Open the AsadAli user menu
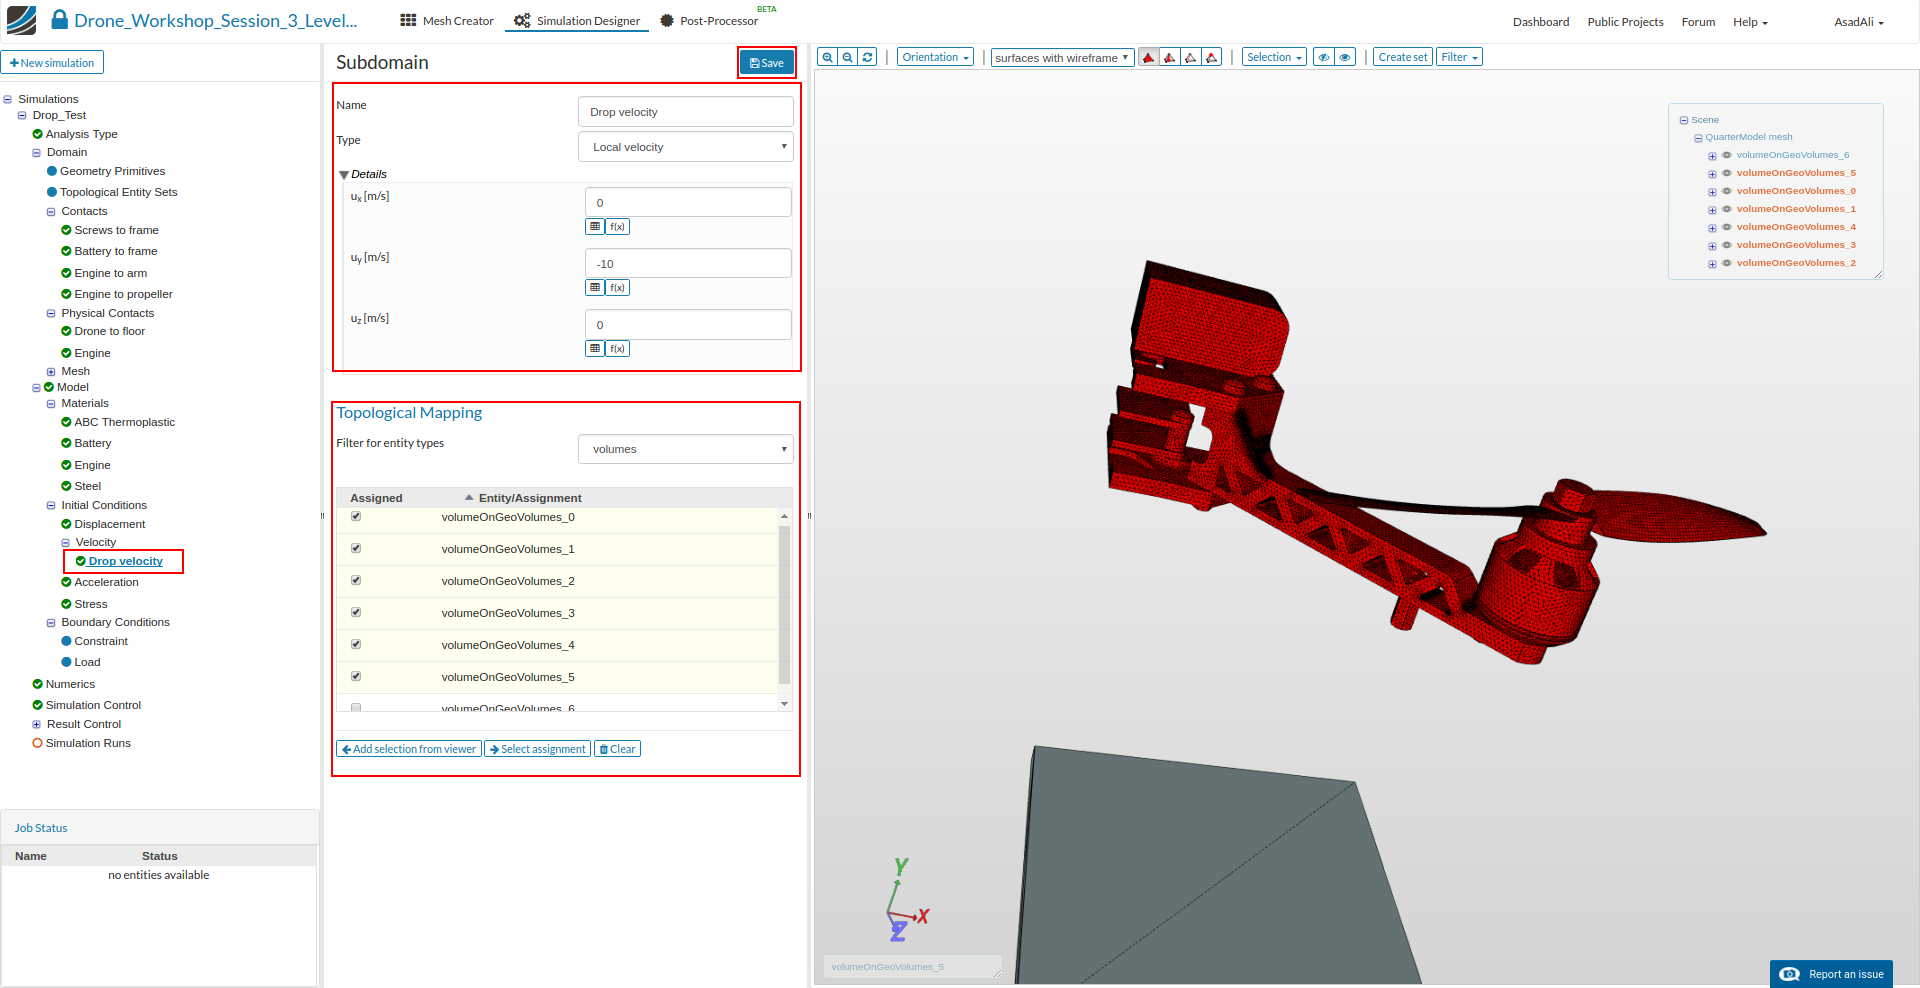The width and height of the screenshot is (1920, 988). (x=1859, y=22)
